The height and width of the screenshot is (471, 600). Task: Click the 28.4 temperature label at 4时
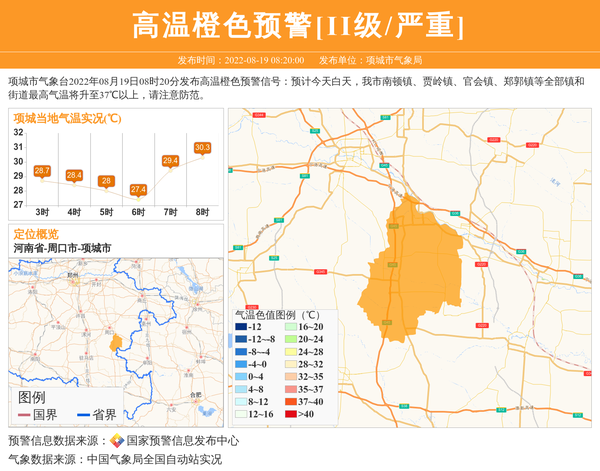point(74,175)
